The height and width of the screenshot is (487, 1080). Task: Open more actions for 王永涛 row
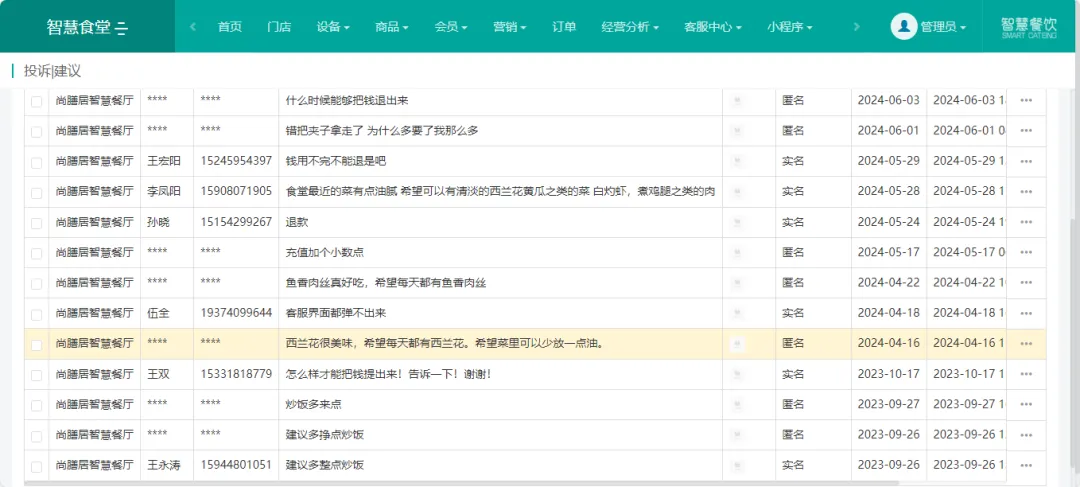[x=1026, y=466]
